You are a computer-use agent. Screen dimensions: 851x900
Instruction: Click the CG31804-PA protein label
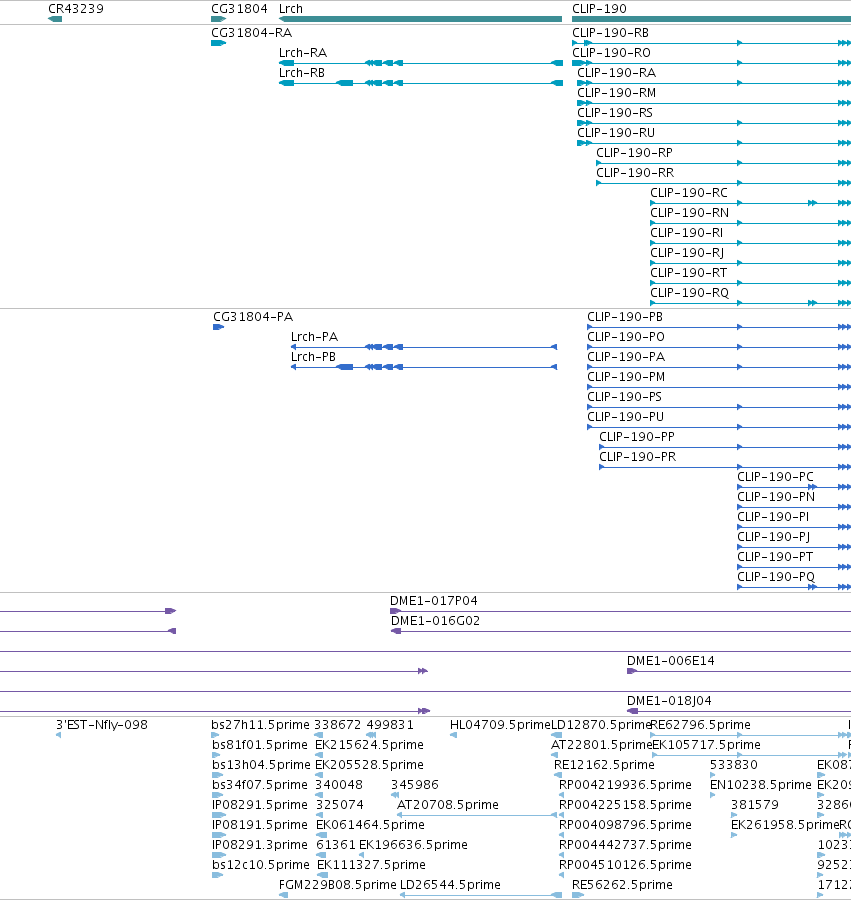(x=252, y=317)
